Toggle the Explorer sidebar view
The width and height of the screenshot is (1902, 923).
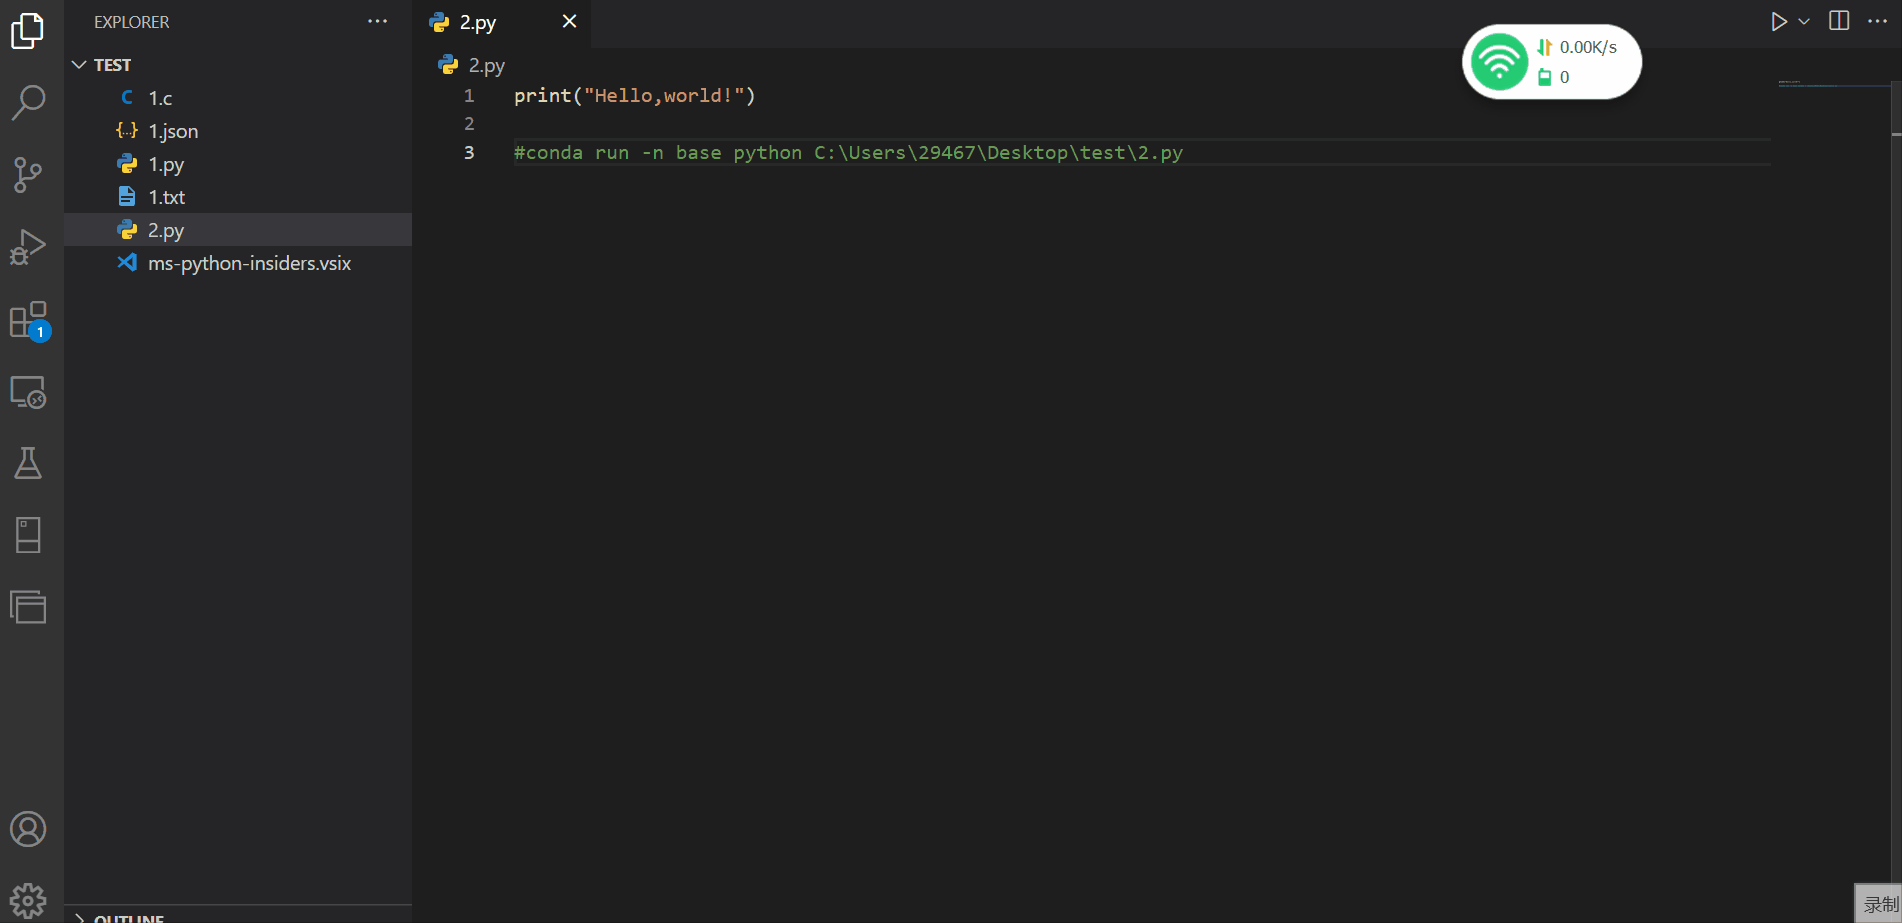pos(28,30)
